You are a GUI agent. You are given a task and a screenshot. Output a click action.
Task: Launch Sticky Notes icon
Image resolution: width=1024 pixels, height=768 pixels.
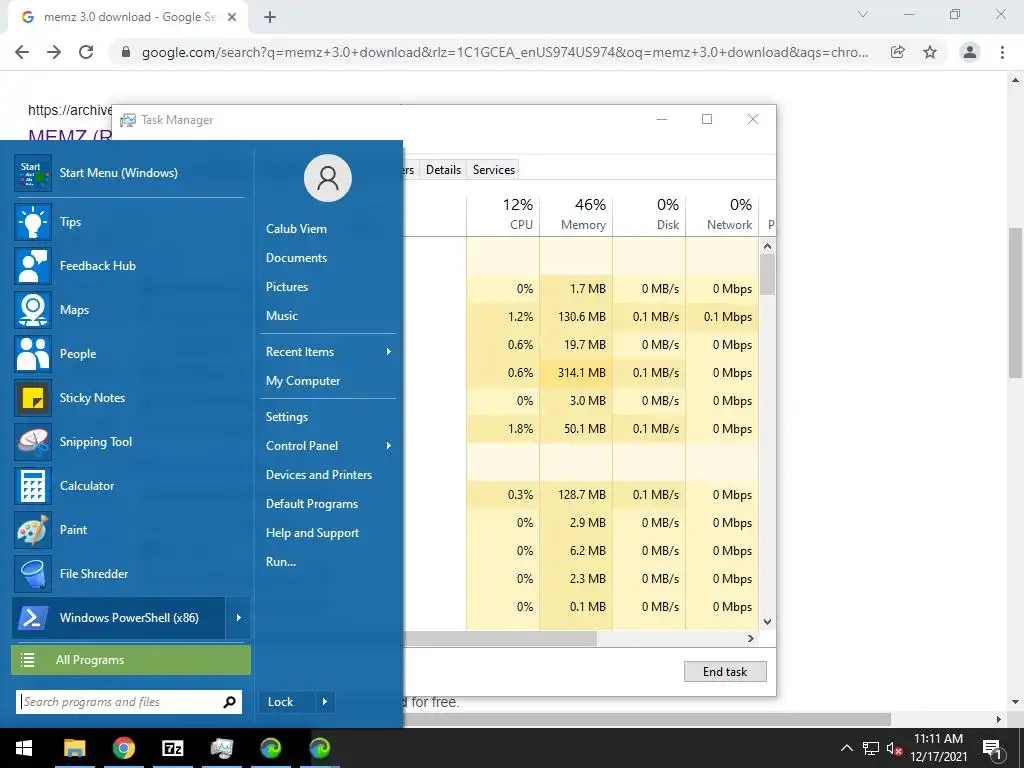tap(33, 398)
